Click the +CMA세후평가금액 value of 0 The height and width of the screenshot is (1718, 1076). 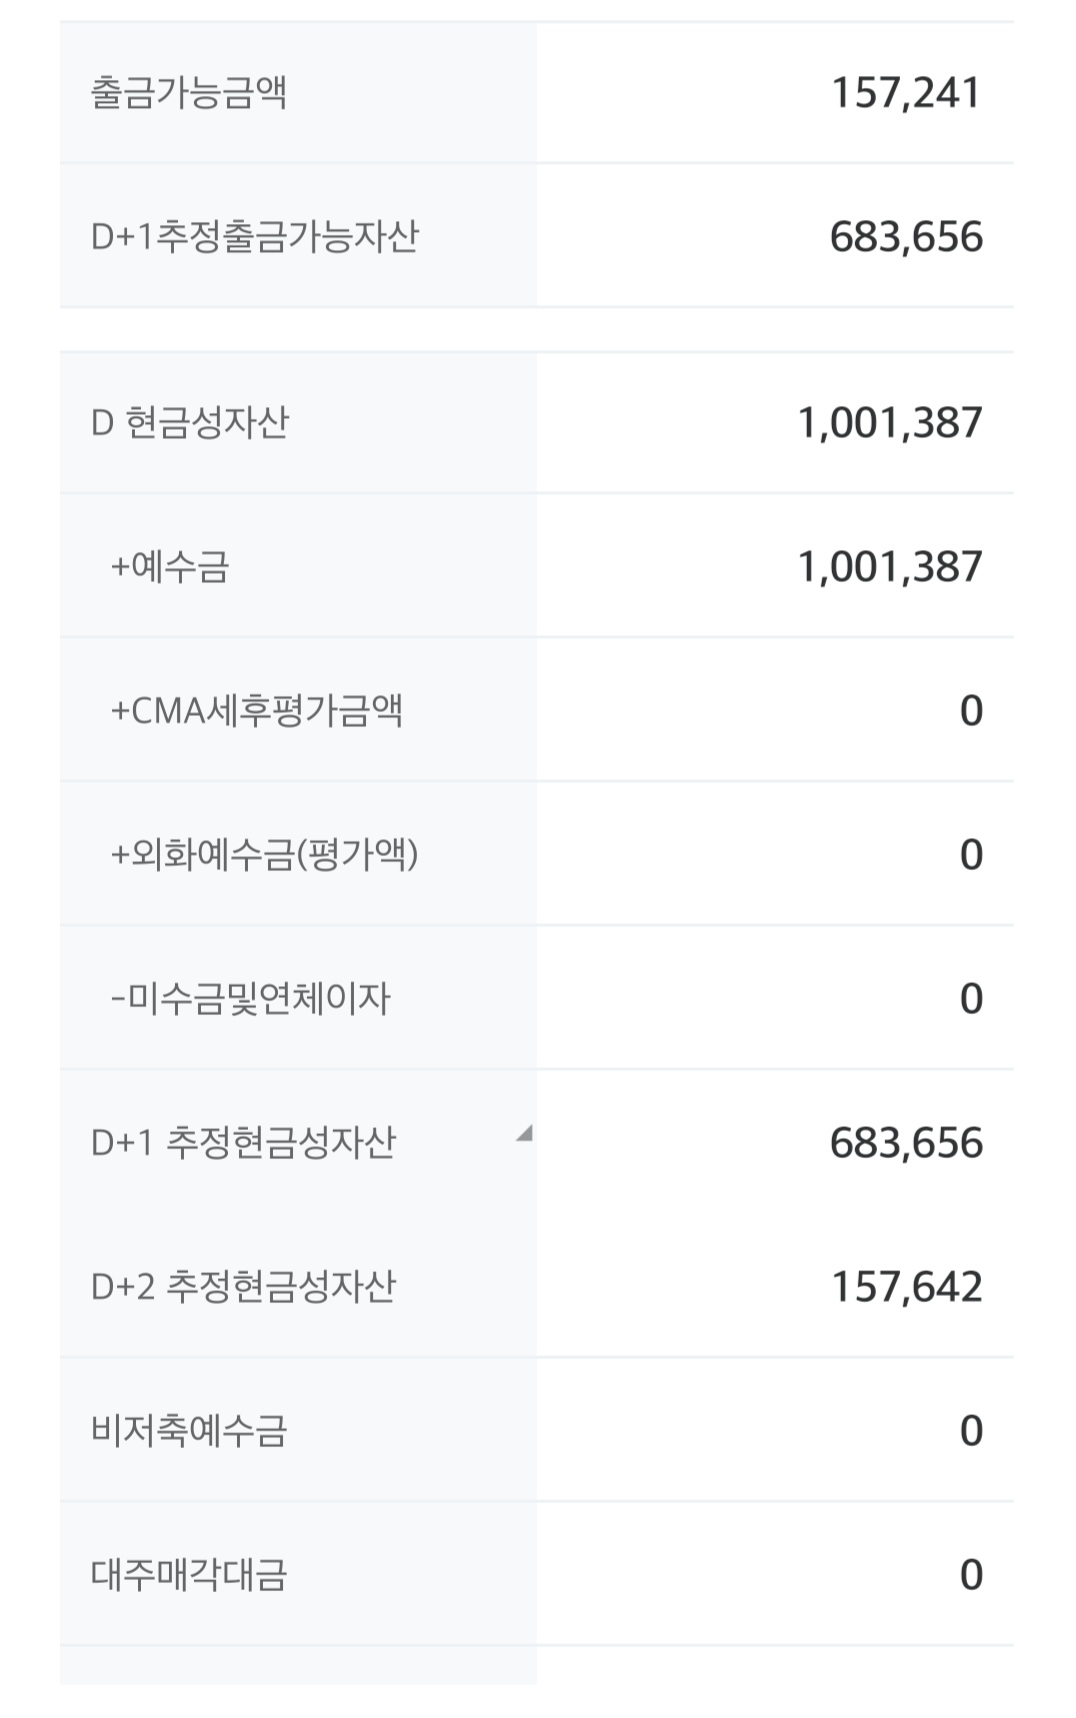pyautogui.click(x=971, y=711)
